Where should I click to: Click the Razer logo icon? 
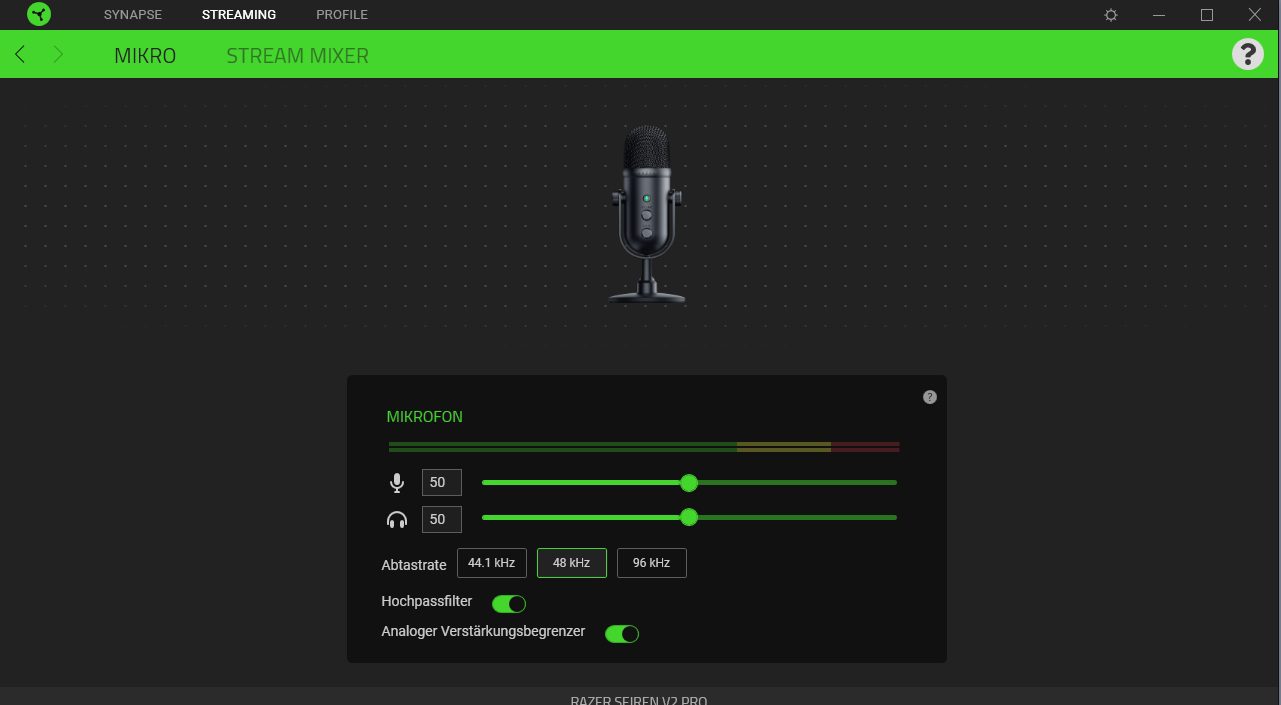[x=38, y=15]
